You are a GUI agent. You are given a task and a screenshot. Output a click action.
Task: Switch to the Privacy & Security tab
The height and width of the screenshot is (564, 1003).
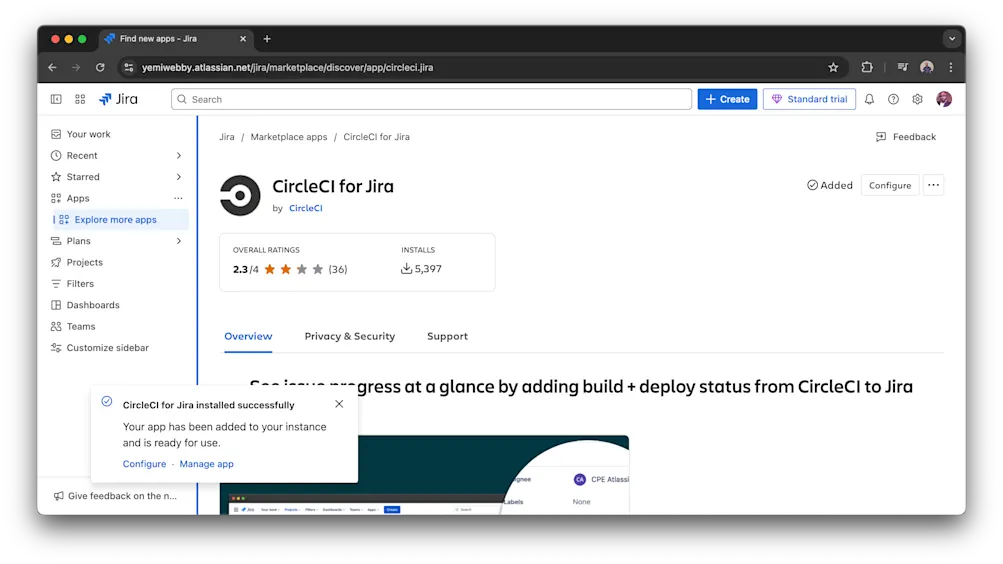pyautogui.click(x=350, y=336)
